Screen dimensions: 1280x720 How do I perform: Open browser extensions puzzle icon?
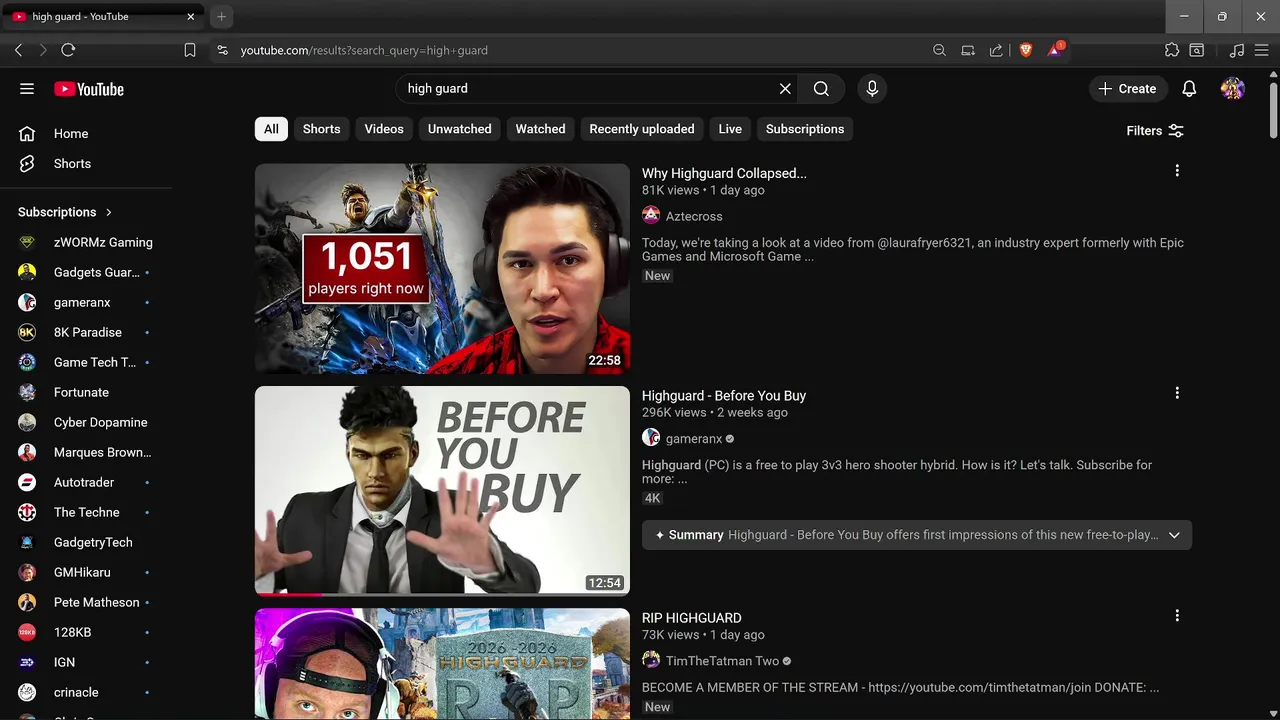pyautogui.click(x=1172, y=50)
